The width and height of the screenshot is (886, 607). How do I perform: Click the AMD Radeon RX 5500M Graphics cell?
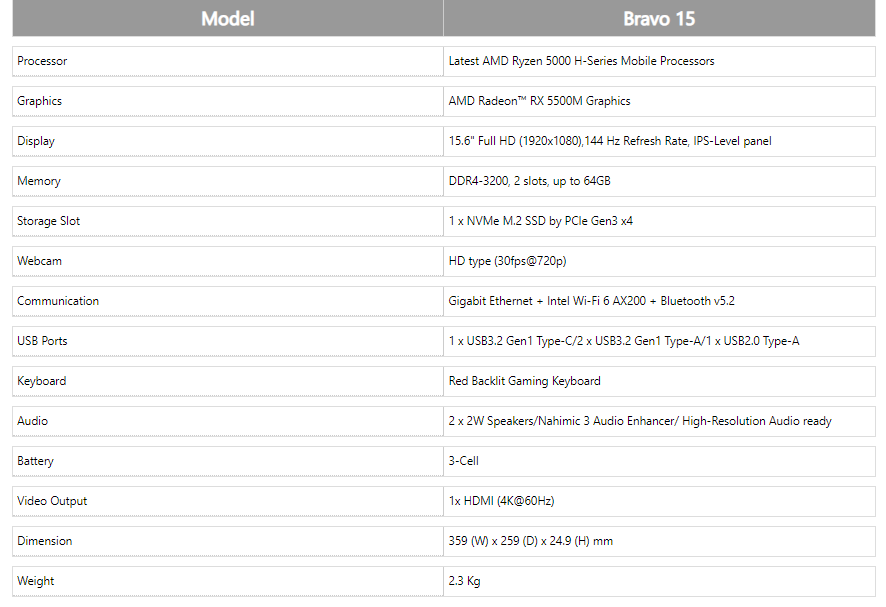tap(659, 101)
